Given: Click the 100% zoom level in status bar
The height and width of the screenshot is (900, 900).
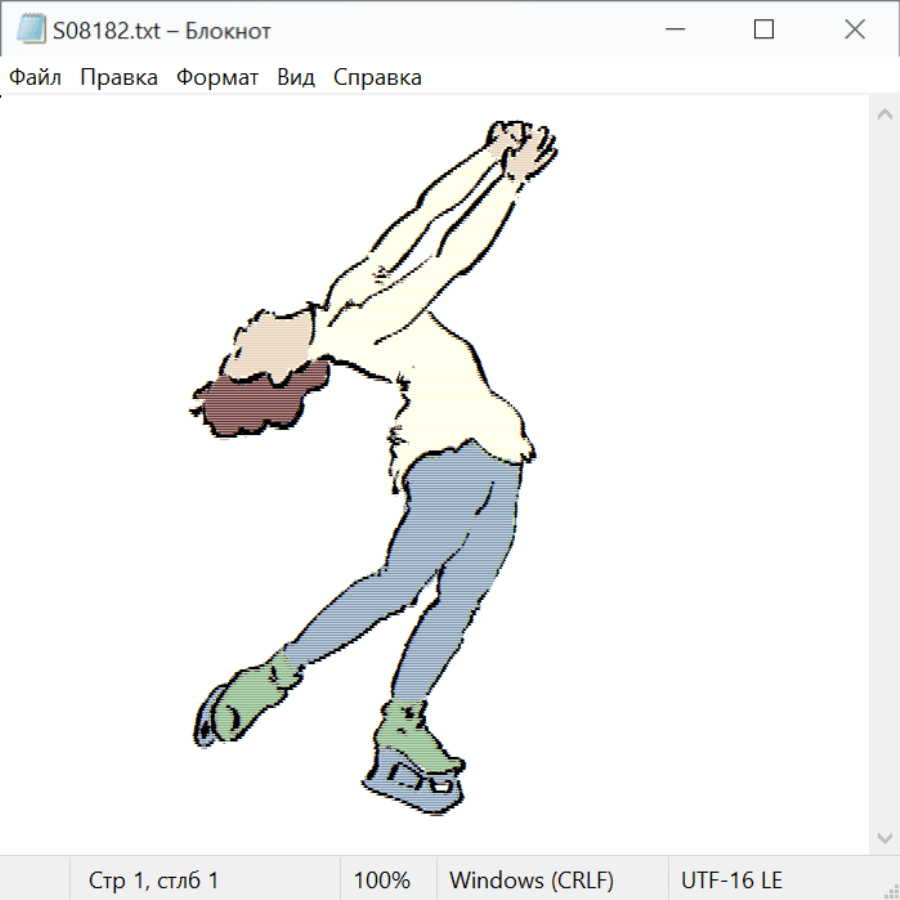Looking at the screenshot, I should 382,880.
